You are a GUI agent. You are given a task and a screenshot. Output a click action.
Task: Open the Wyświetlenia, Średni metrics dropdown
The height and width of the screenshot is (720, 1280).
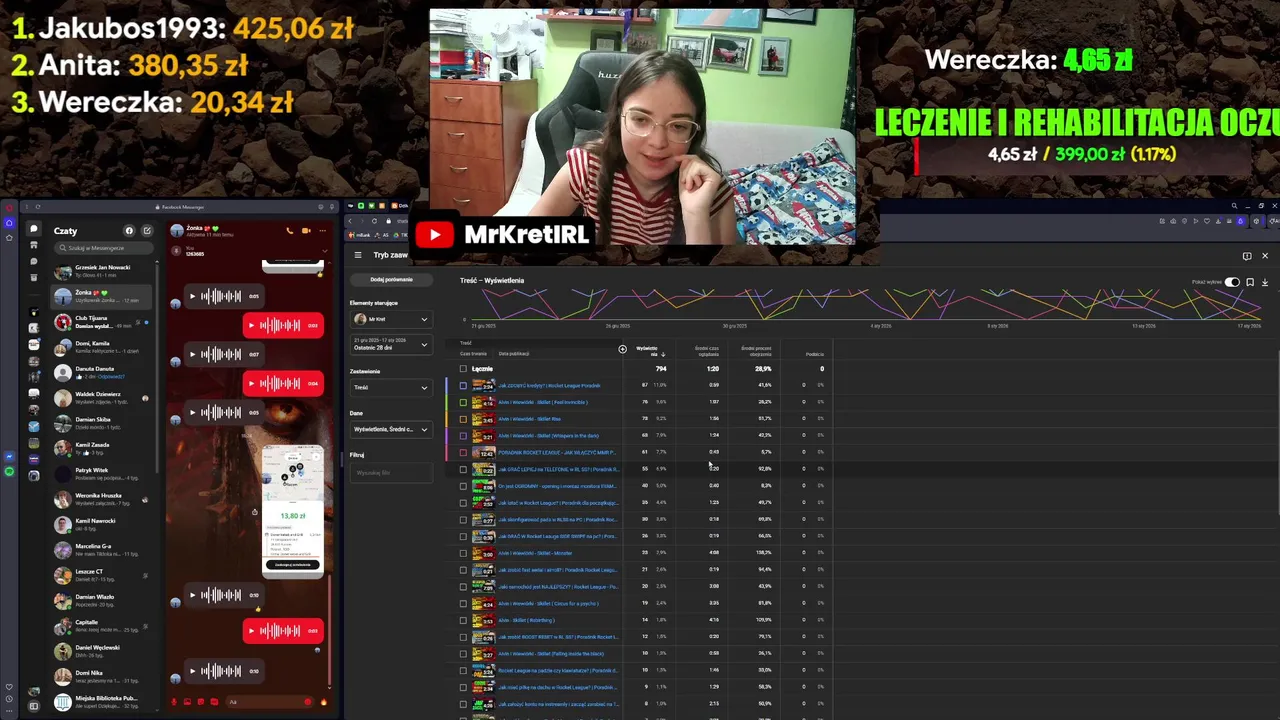coord(391,429)
